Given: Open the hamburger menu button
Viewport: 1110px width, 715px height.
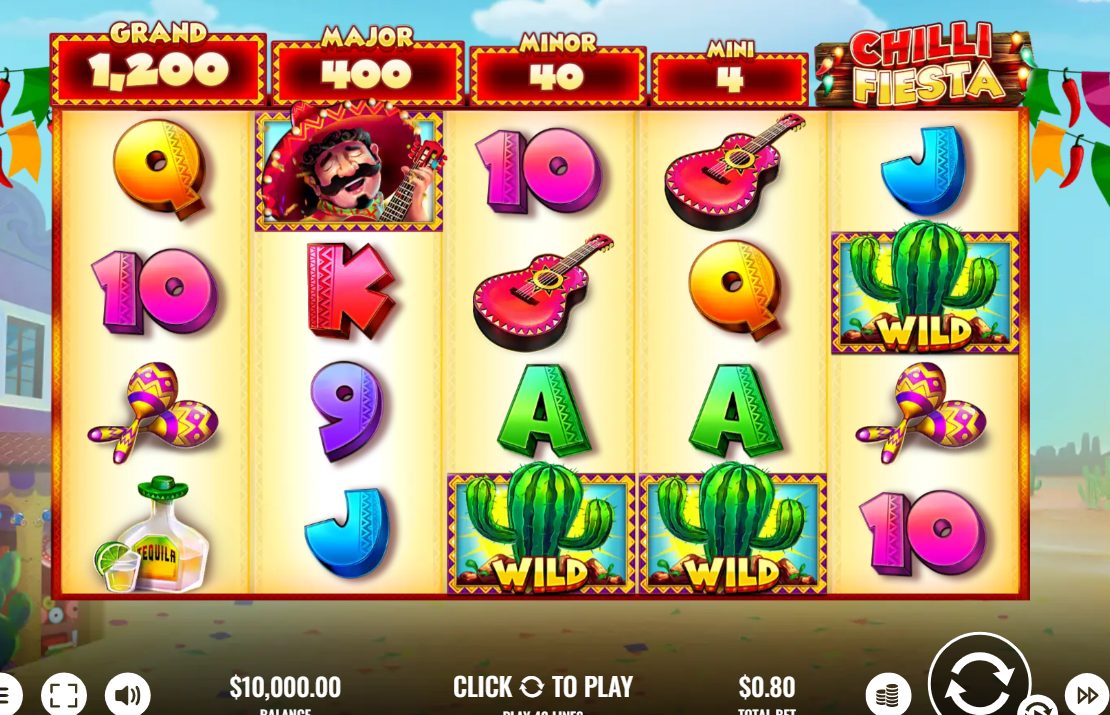Looking at the screenshot, I should pyautogui.click(x=6, y=695).
